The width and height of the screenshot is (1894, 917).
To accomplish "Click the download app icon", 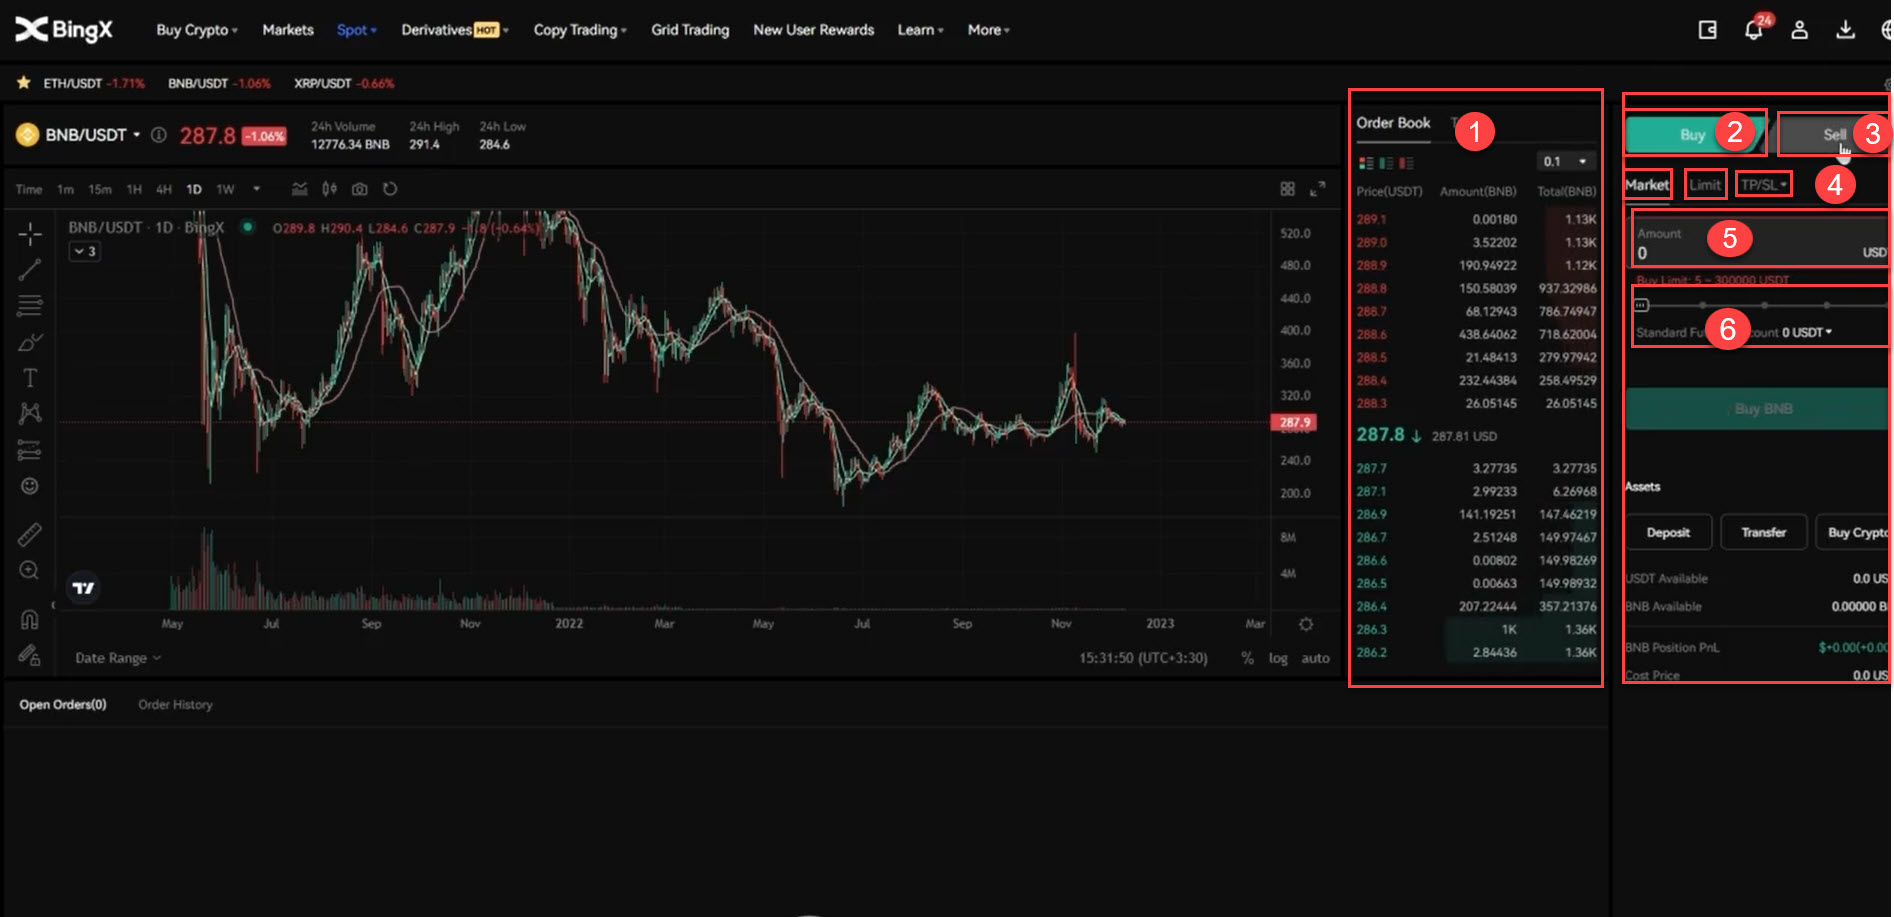I will click(1846, 30).
